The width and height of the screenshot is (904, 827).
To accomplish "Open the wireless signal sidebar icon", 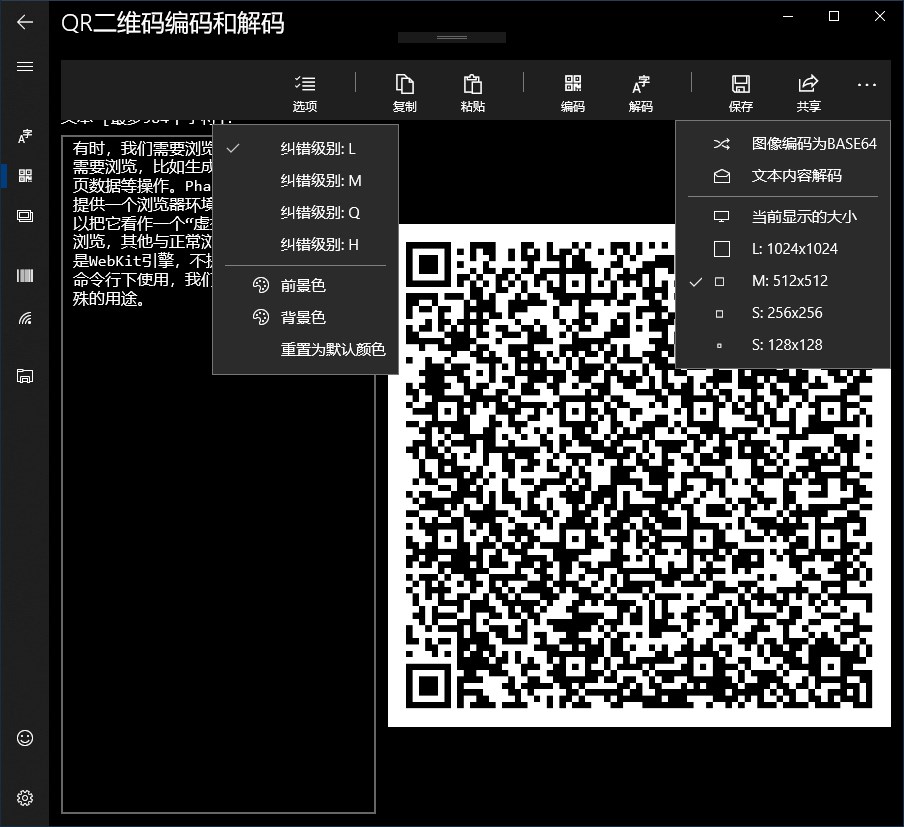I will [25, 318].
